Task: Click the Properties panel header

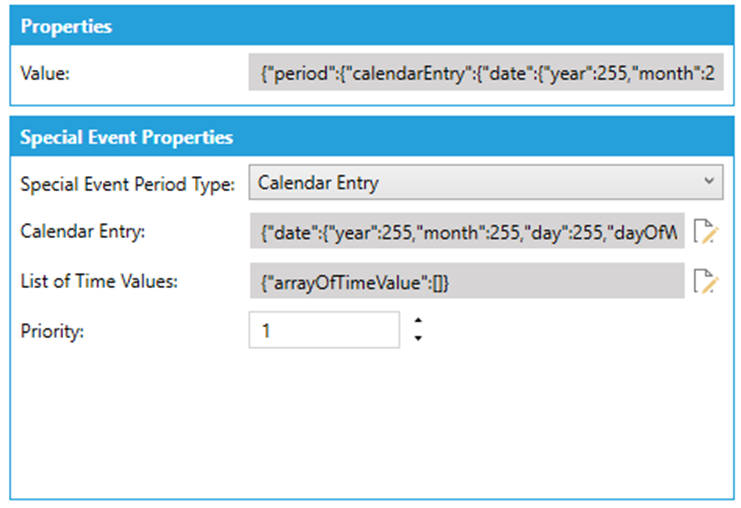Action: pyautogui.click(x=370, y=27)
